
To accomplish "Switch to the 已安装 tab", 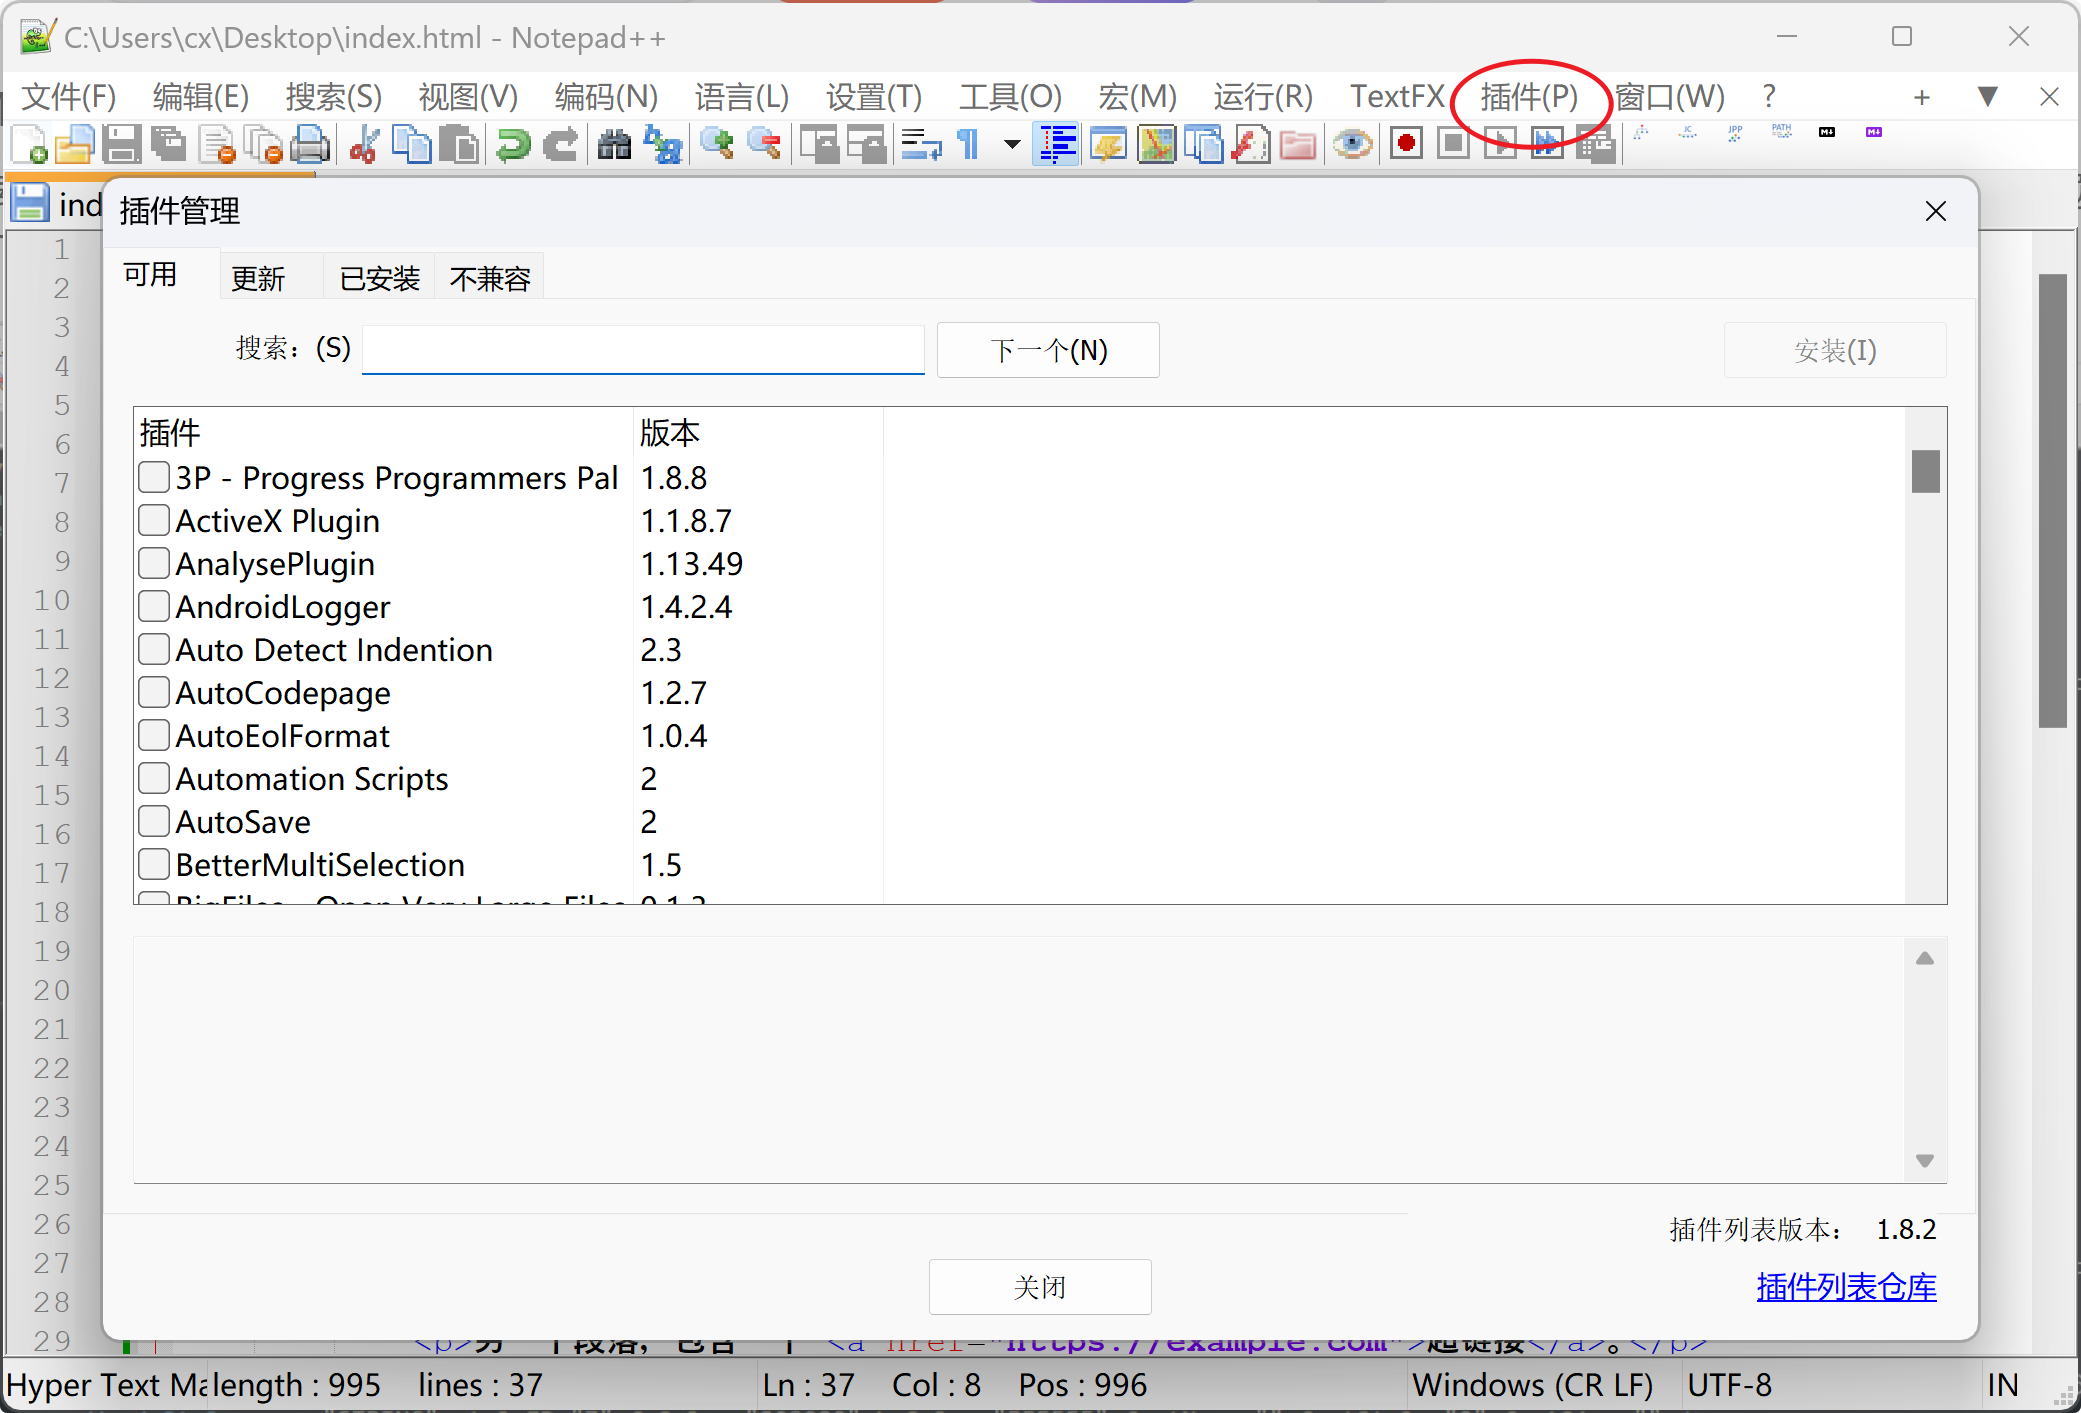I will tap(379, 279).
